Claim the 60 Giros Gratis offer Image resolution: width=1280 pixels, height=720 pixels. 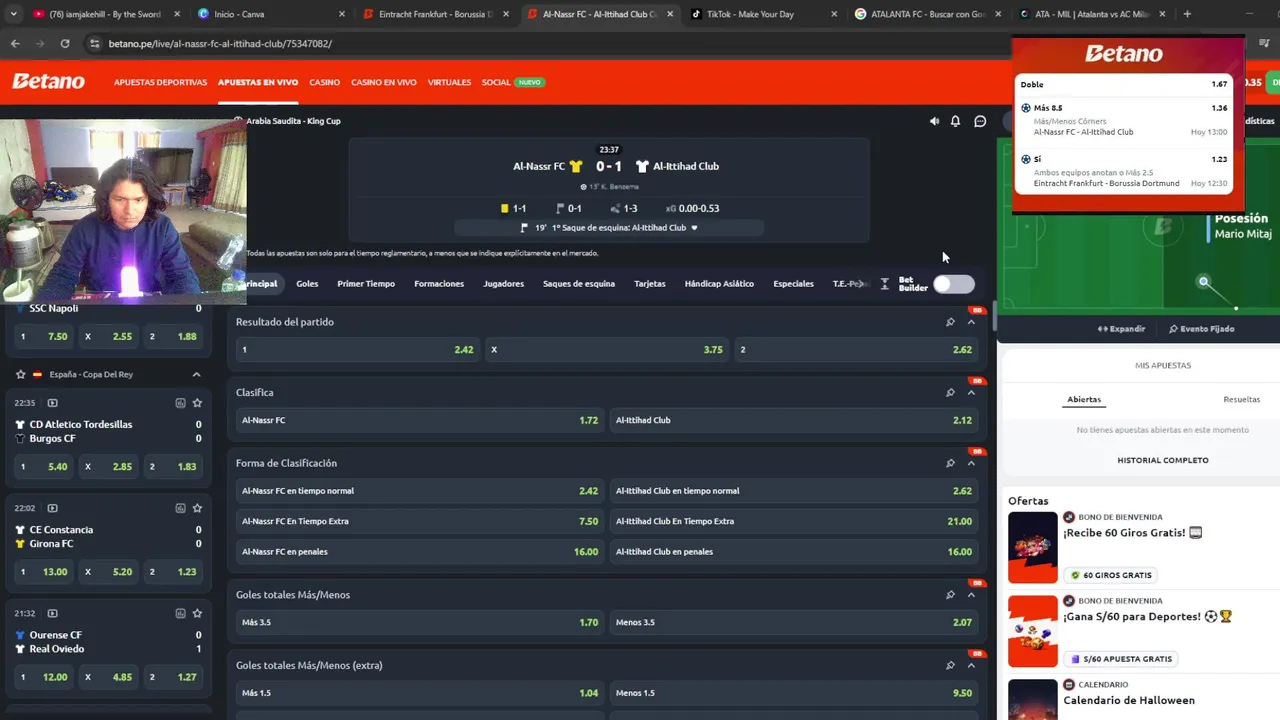pyautogui.click(x=1111, y=575)
